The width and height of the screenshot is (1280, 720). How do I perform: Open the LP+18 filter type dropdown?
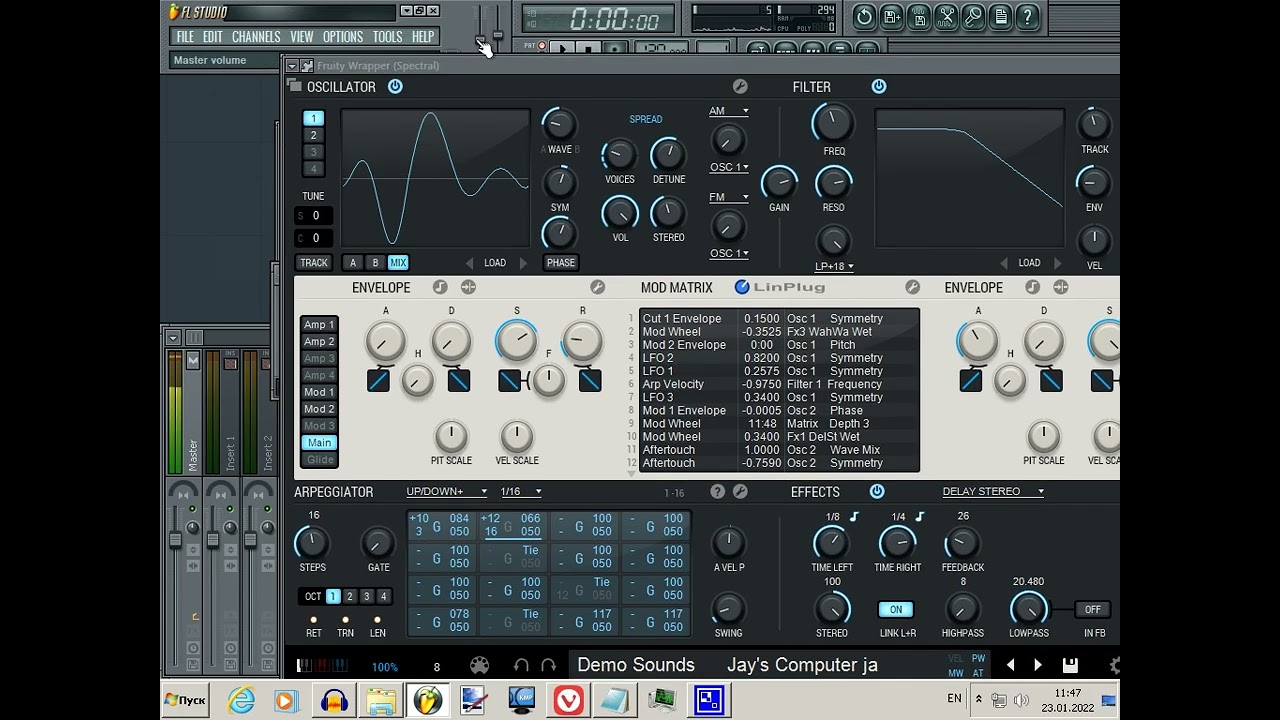(834, 266)
